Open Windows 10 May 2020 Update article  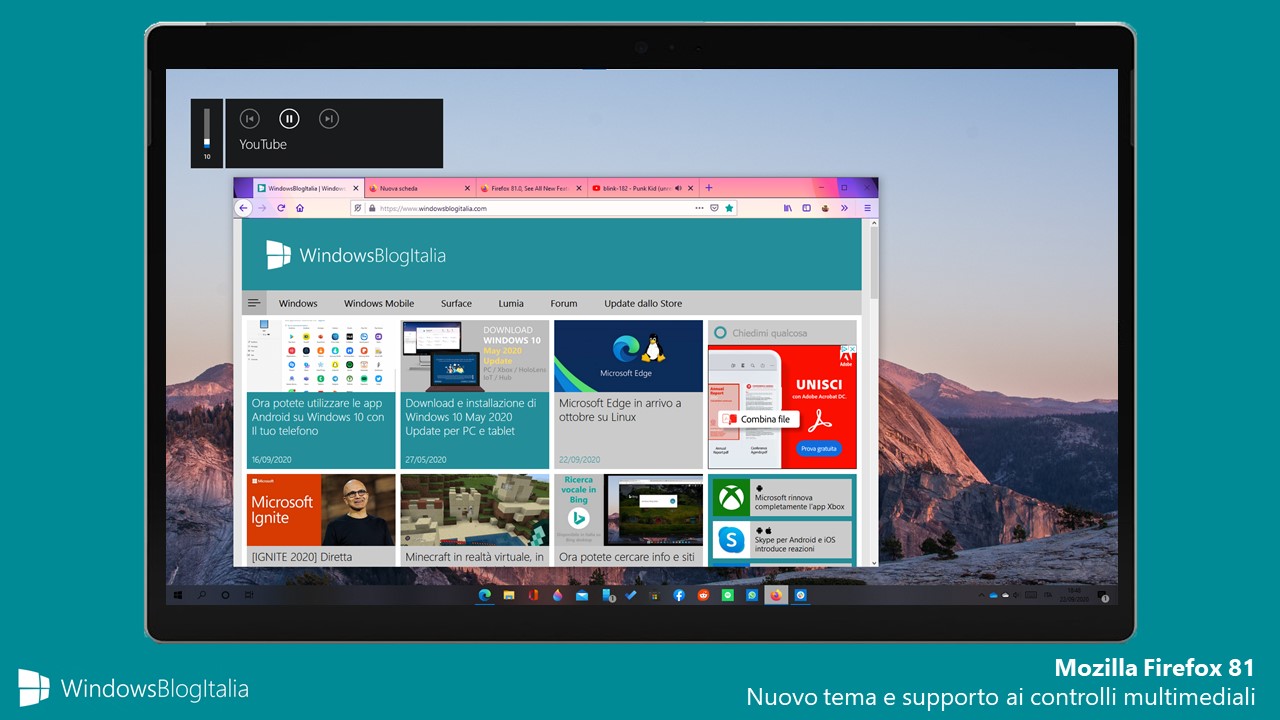point(475,394)
